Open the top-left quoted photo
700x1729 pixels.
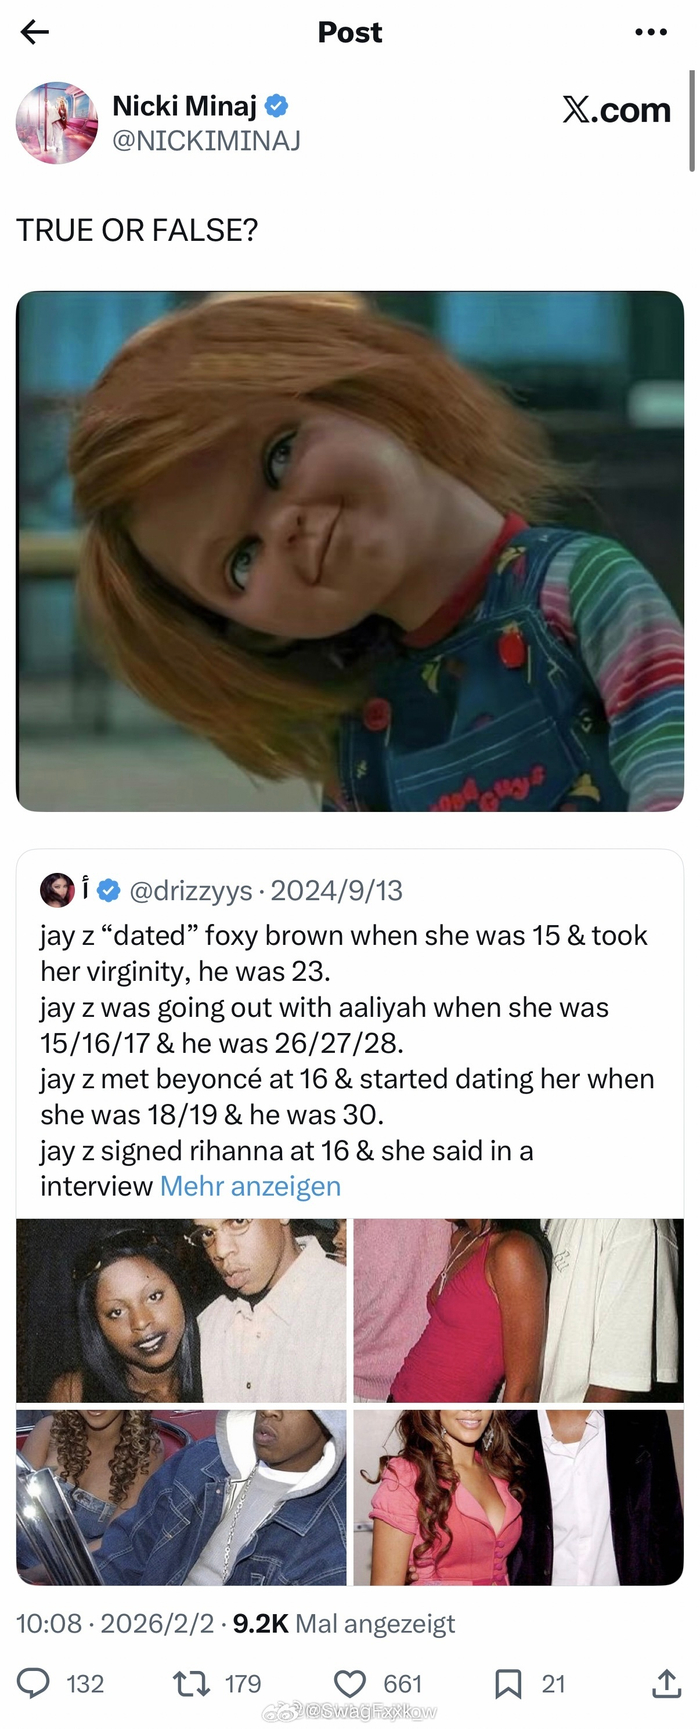point(181,1310)
